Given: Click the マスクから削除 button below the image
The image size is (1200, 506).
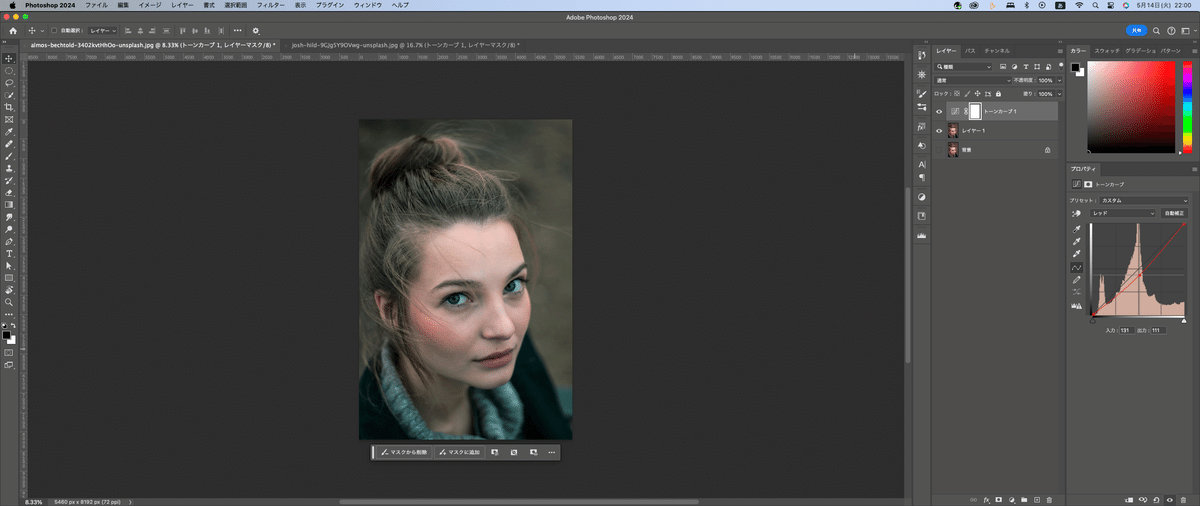Looking at the screenshot, I should [404, 453].
